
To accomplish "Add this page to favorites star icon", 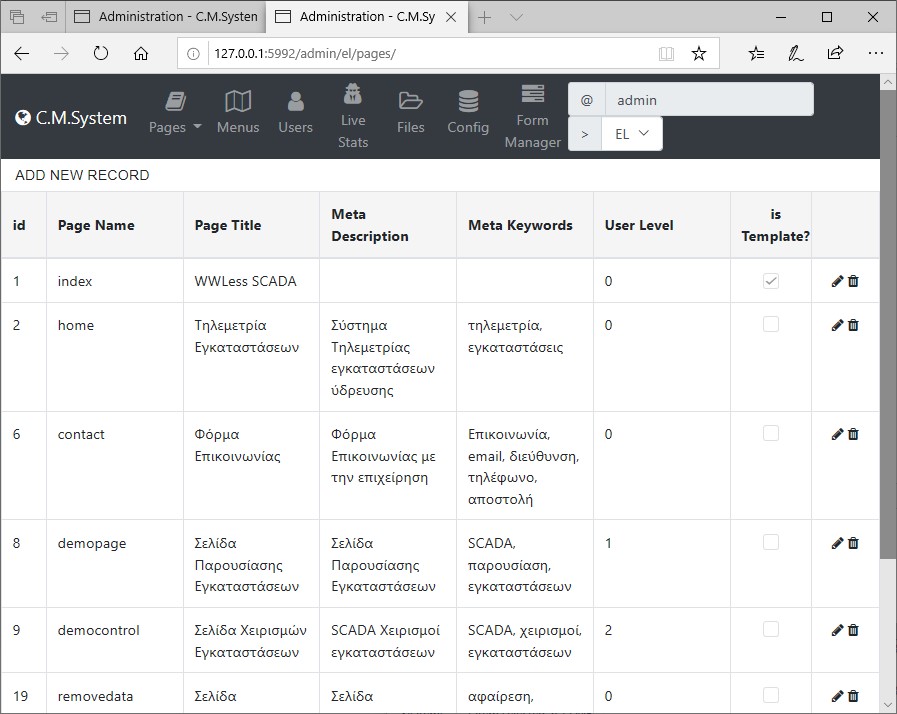I will (699, 54).
